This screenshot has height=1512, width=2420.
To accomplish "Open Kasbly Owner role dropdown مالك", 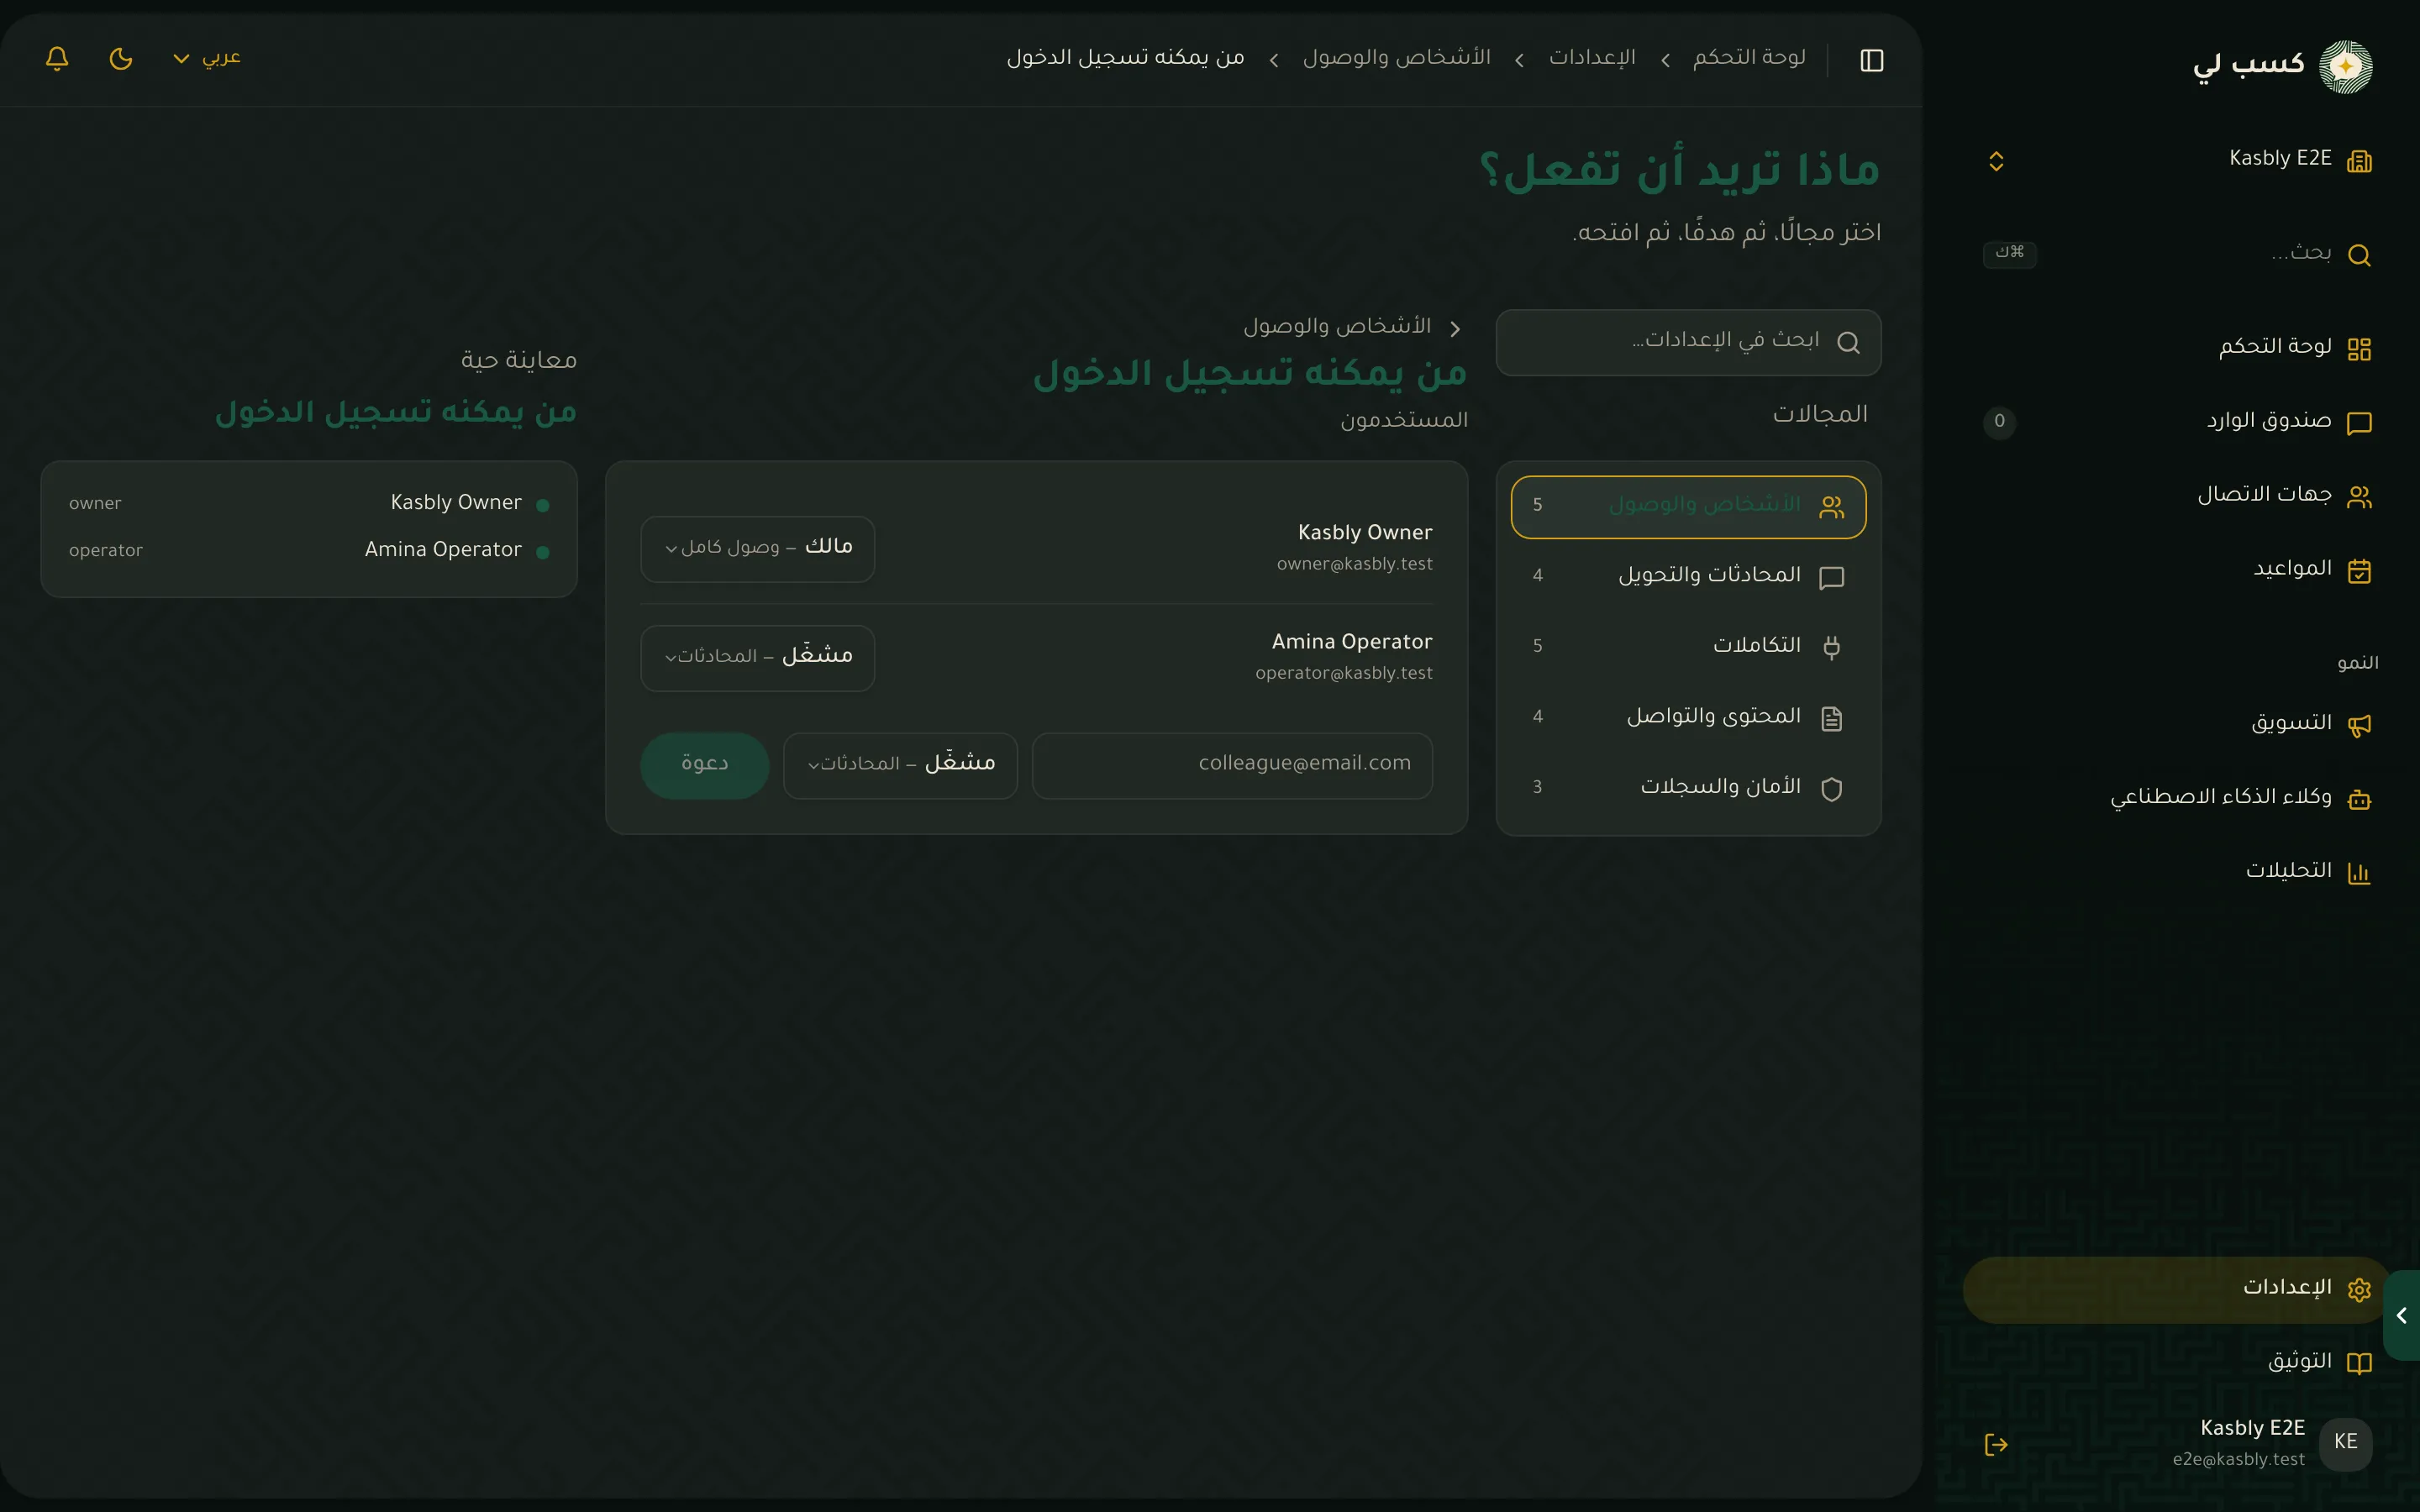I will tap(757, 549).
